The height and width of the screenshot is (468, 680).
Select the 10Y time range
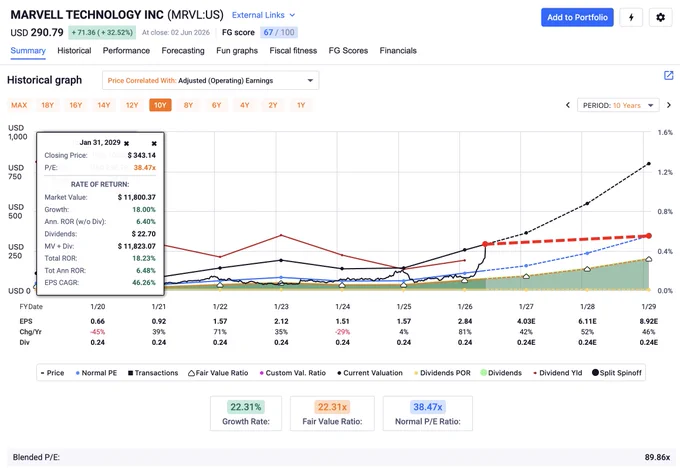click(160, 105)
